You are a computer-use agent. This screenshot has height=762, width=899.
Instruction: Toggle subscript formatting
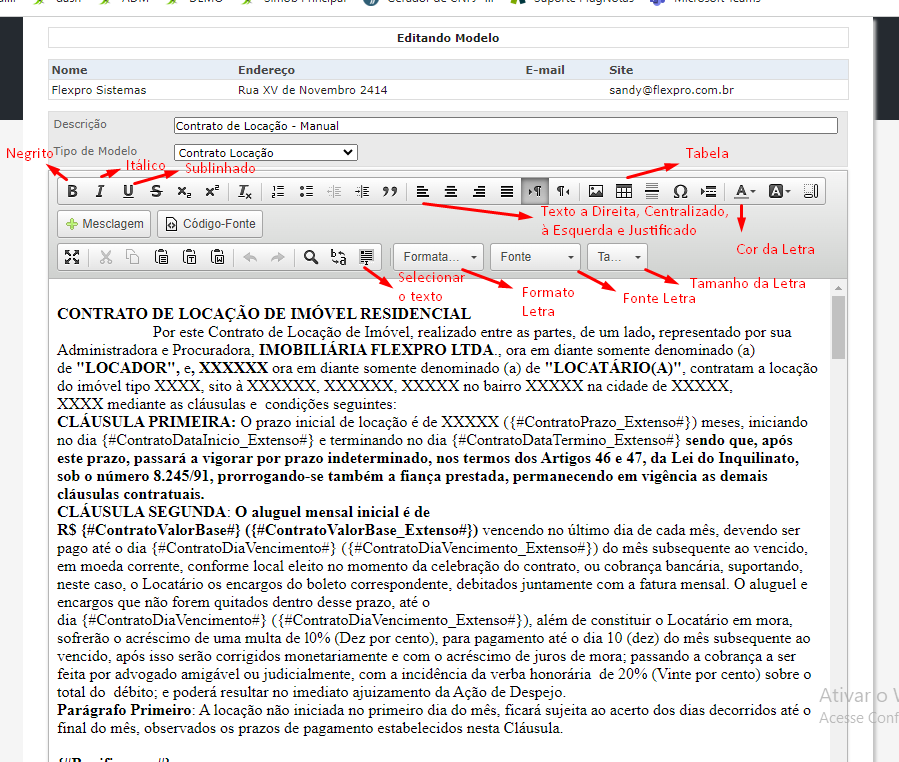point(184,192)
